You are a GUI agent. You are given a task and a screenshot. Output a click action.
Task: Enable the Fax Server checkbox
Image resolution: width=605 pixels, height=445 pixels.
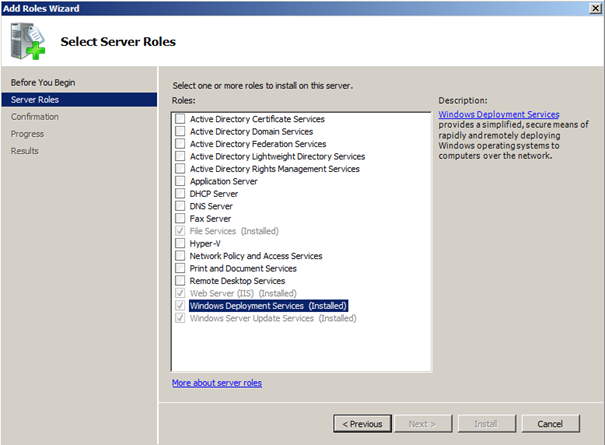coord(180,218)
